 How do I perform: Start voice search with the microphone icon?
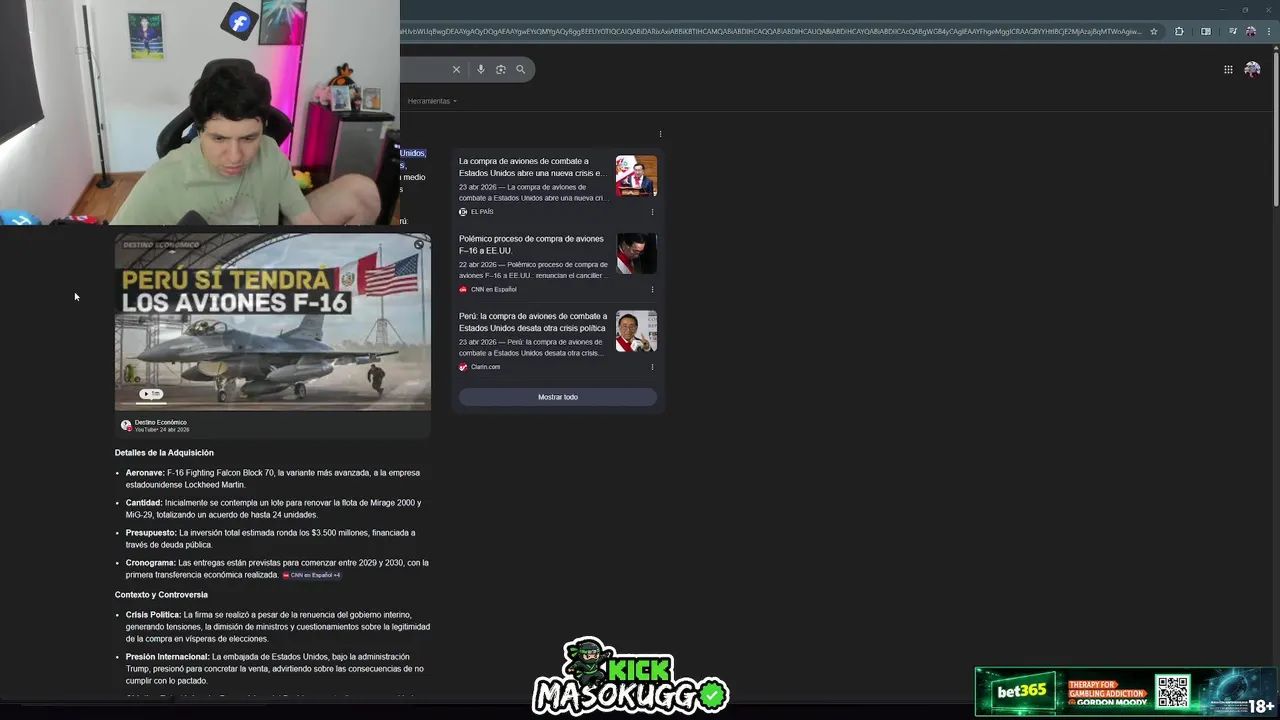coord(481,69)
